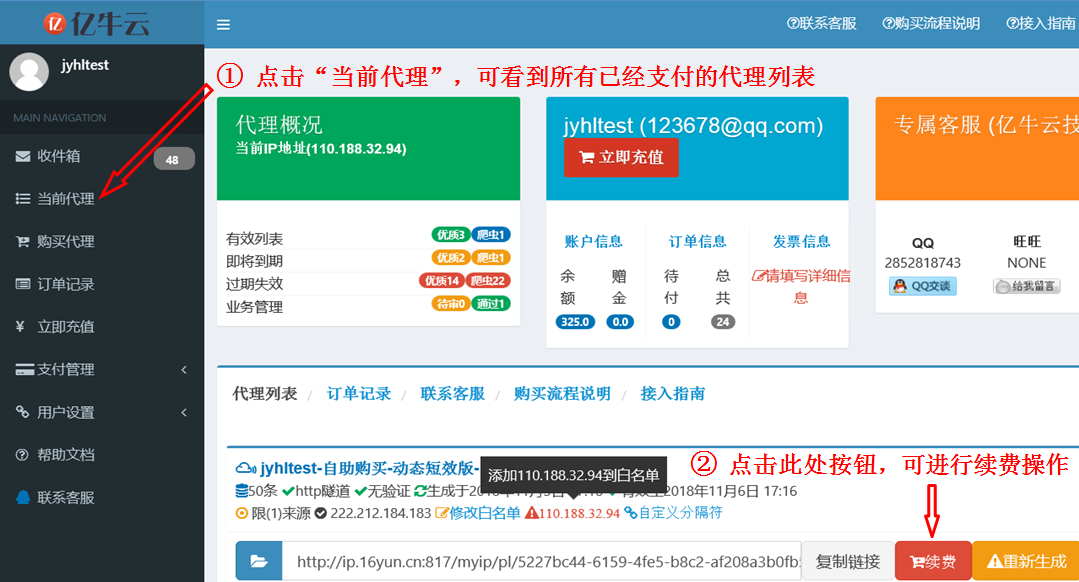Screen dimensions: 1079x582
Task: Click the red 续费 button
Action: point(933,561)
